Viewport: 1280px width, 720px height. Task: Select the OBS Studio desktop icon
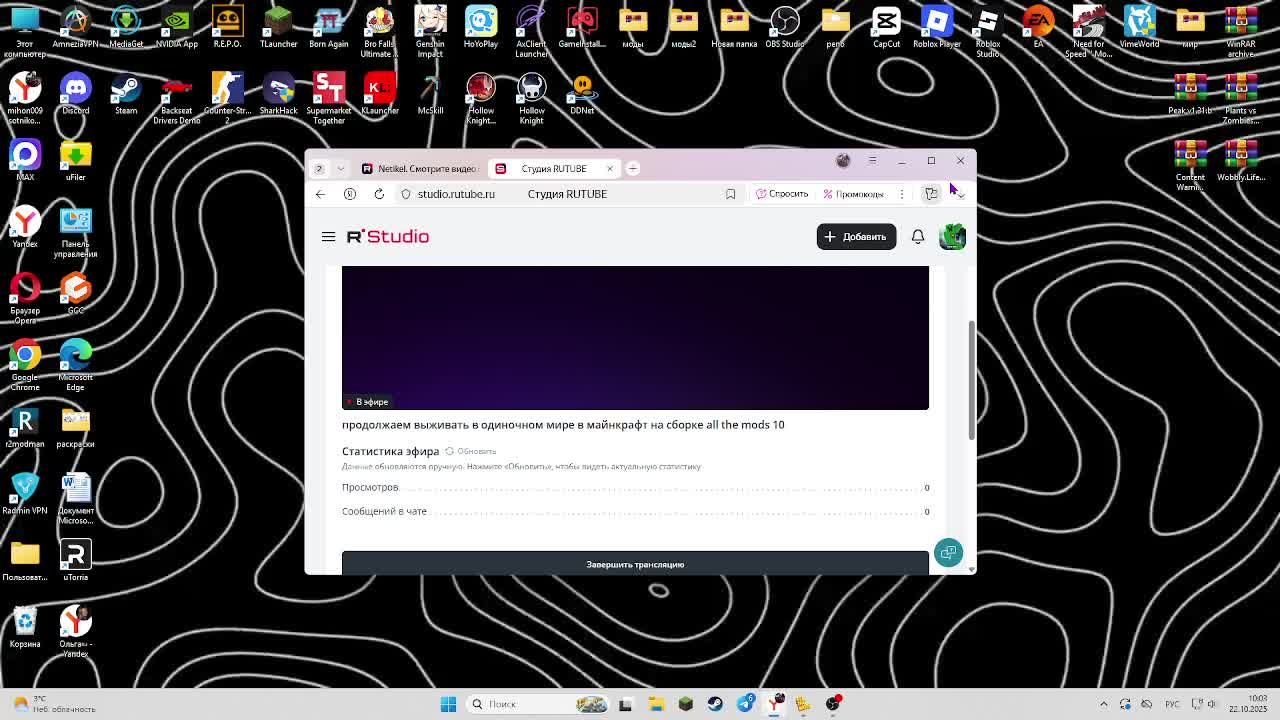coord(785,27)
